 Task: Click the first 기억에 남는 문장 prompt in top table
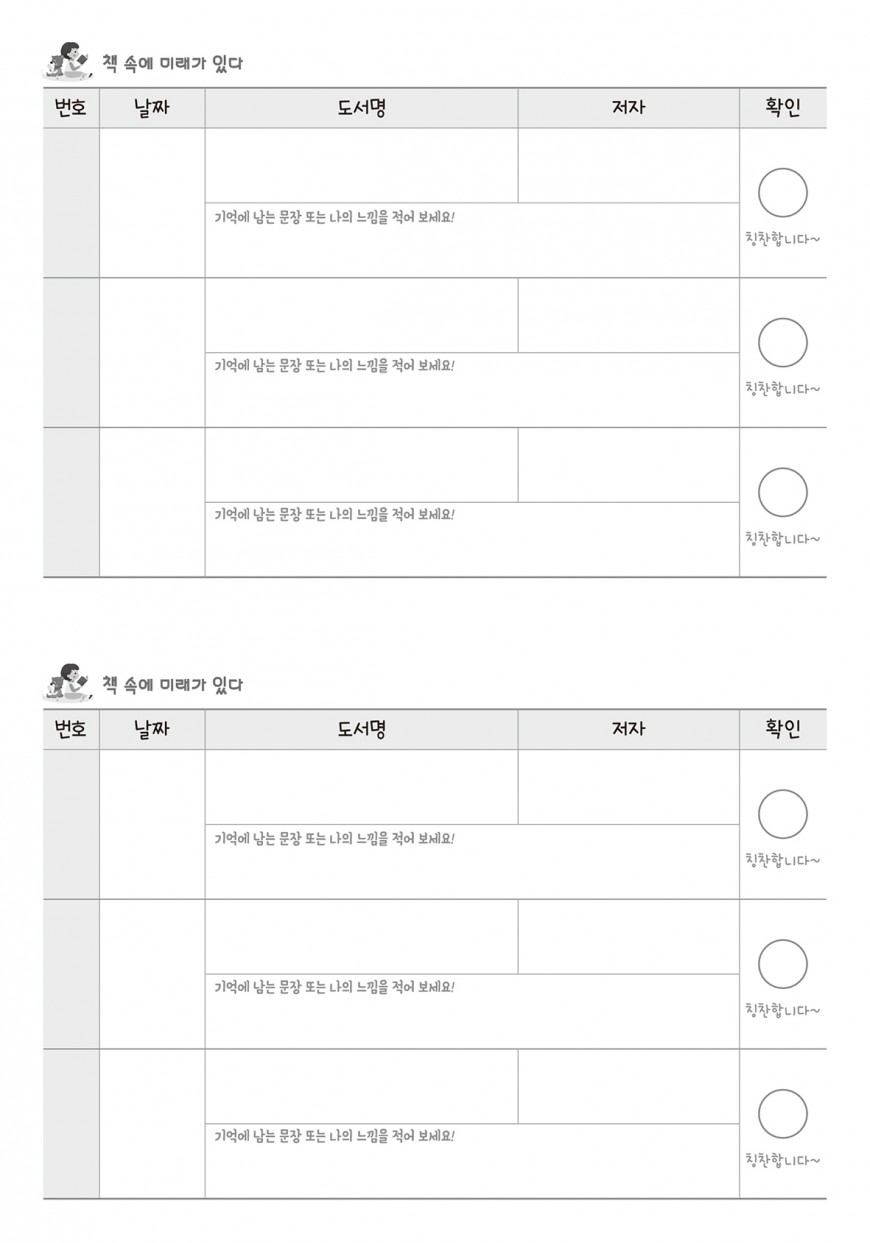(x=335, y=216)
